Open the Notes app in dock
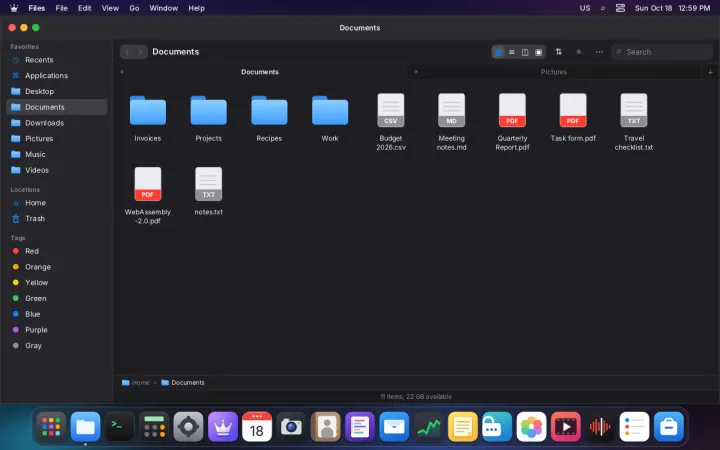 (463, 427)
